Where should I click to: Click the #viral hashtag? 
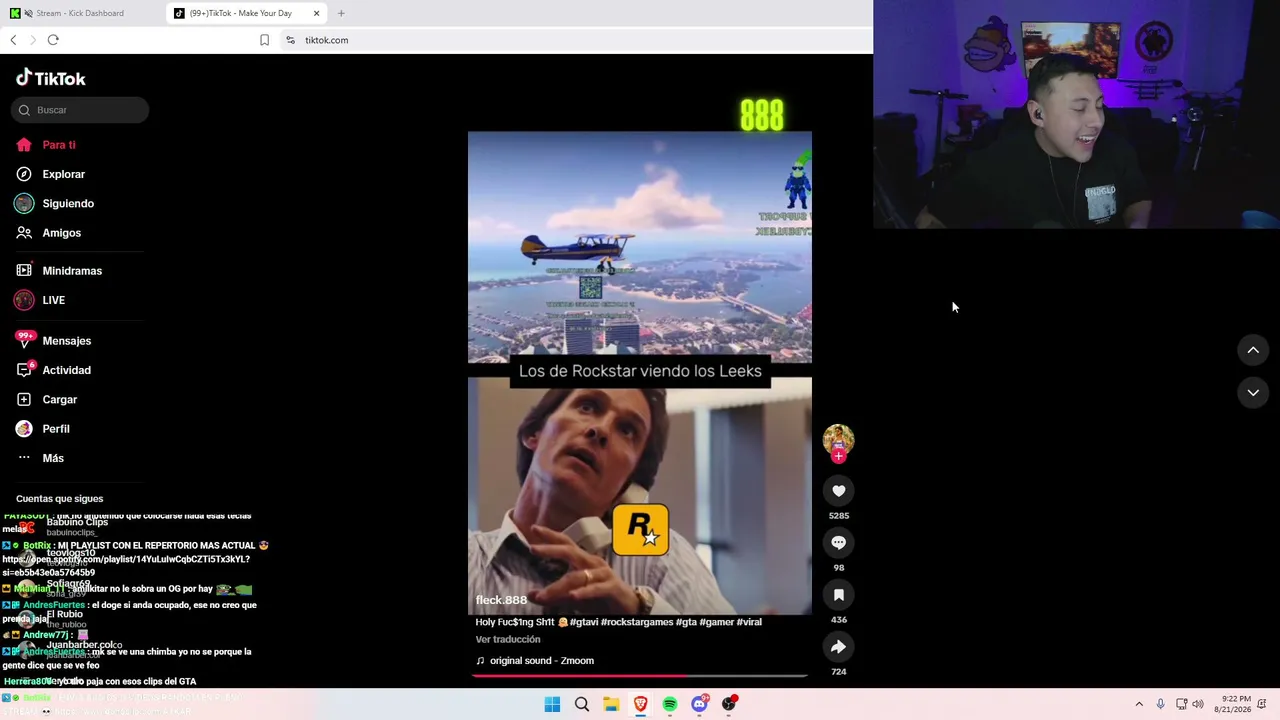[x=749, y=622]
